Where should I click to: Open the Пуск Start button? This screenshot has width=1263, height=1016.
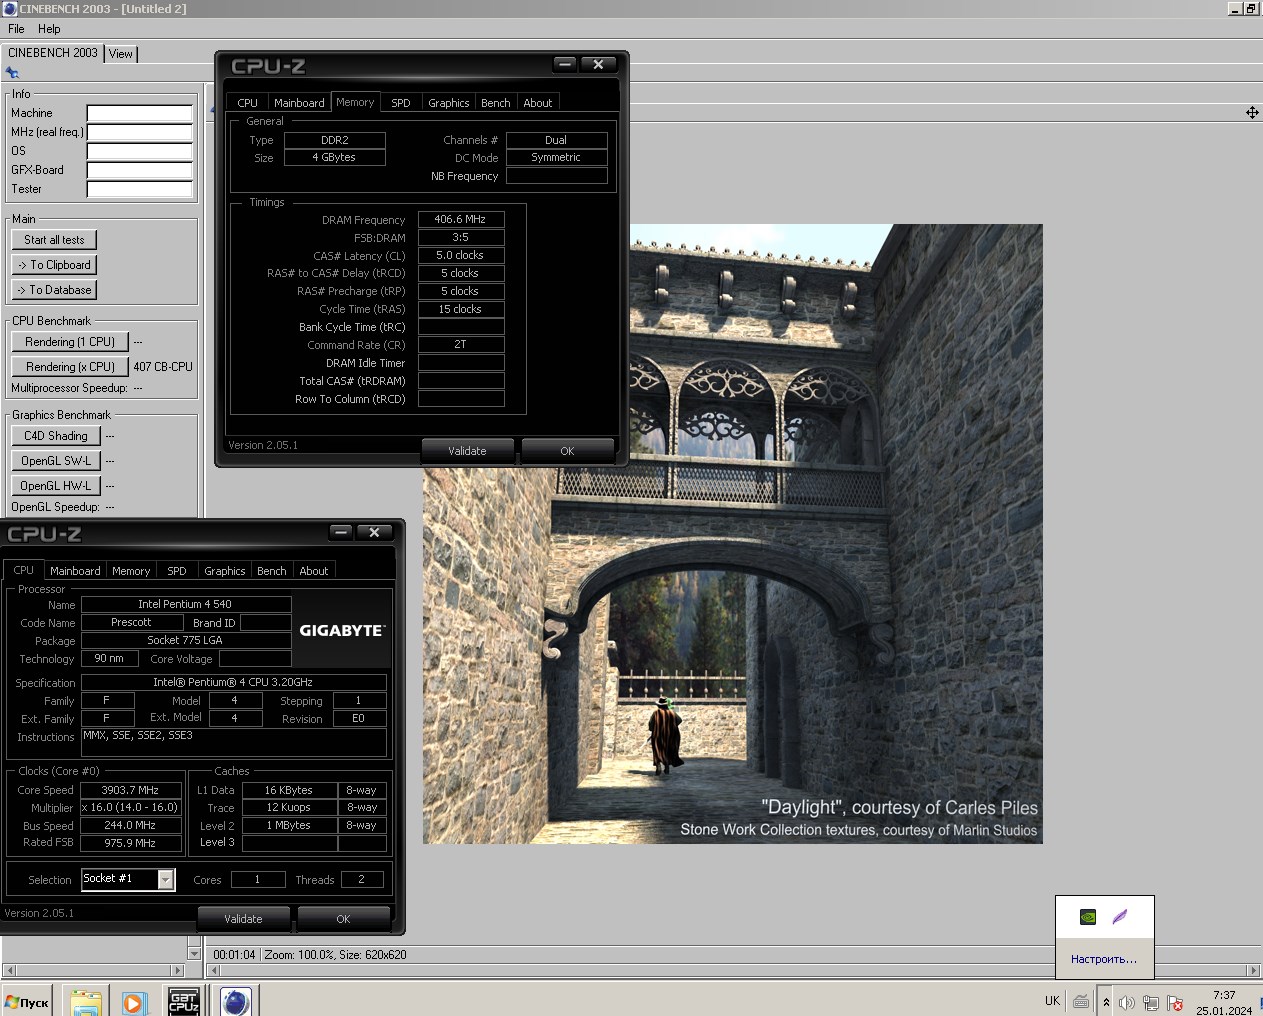point(27,1002)
